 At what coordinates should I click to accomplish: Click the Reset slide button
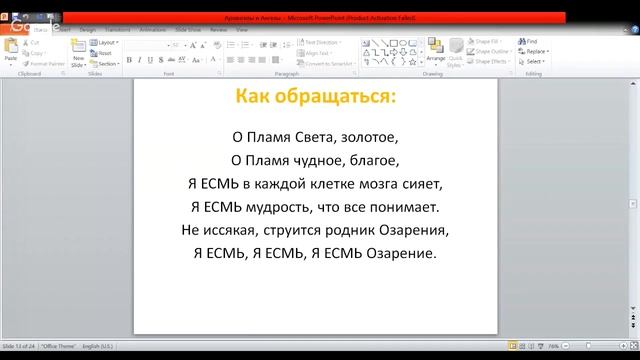(x=101, y=53)
